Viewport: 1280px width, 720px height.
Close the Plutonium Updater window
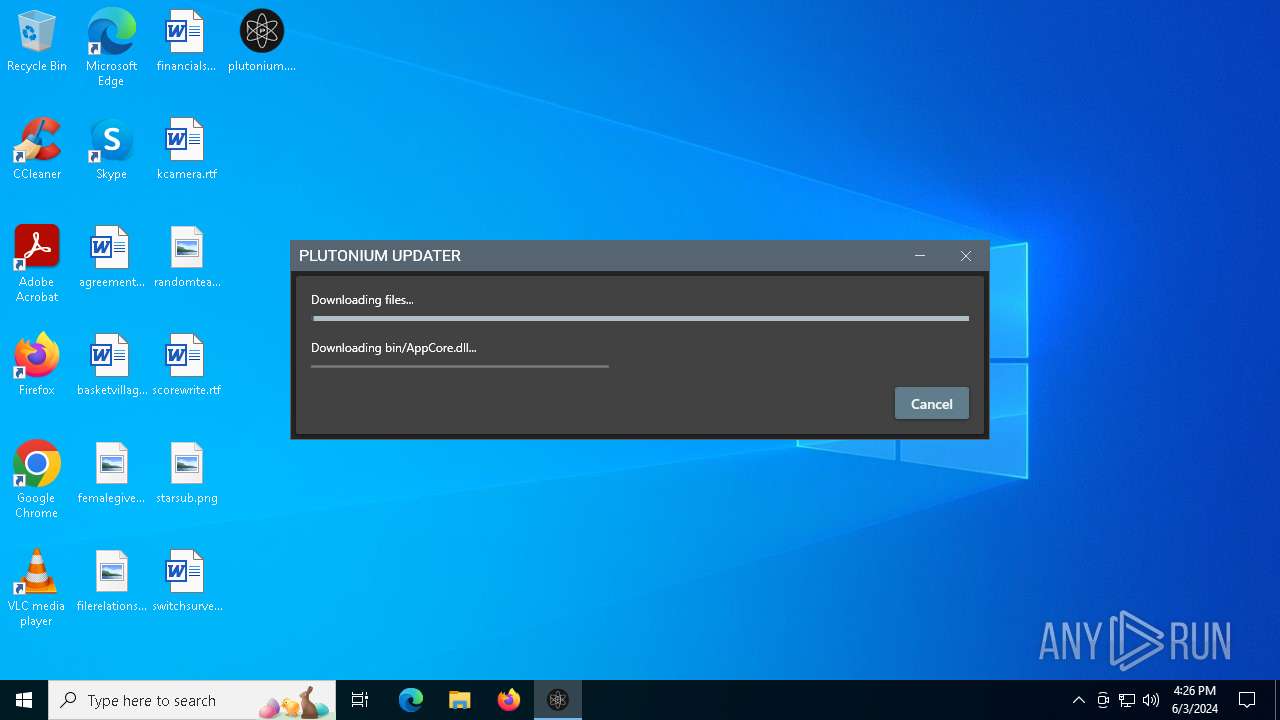[966, 256]
